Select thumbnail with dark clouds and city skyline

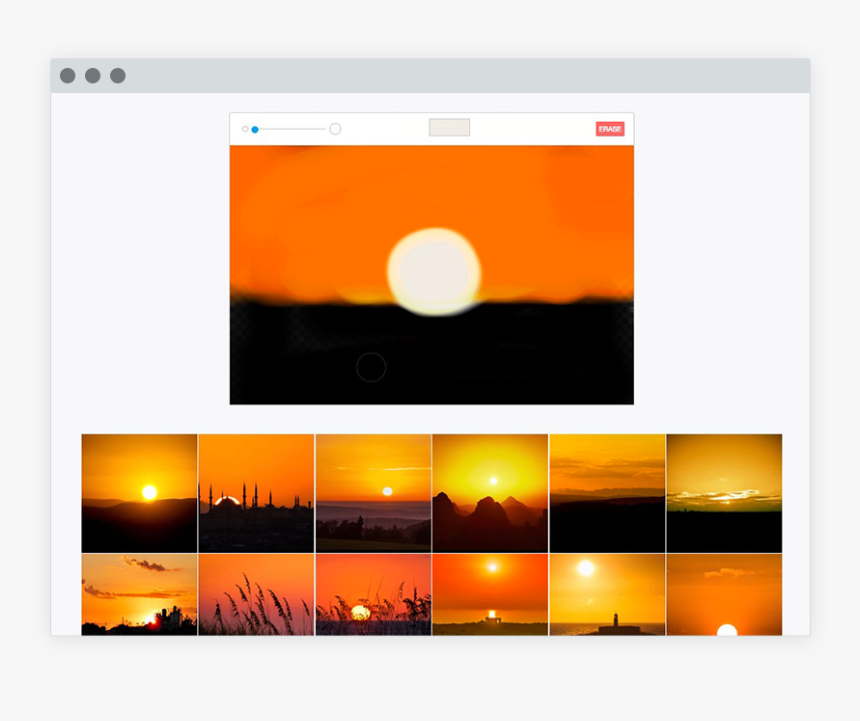click(139, 594)
